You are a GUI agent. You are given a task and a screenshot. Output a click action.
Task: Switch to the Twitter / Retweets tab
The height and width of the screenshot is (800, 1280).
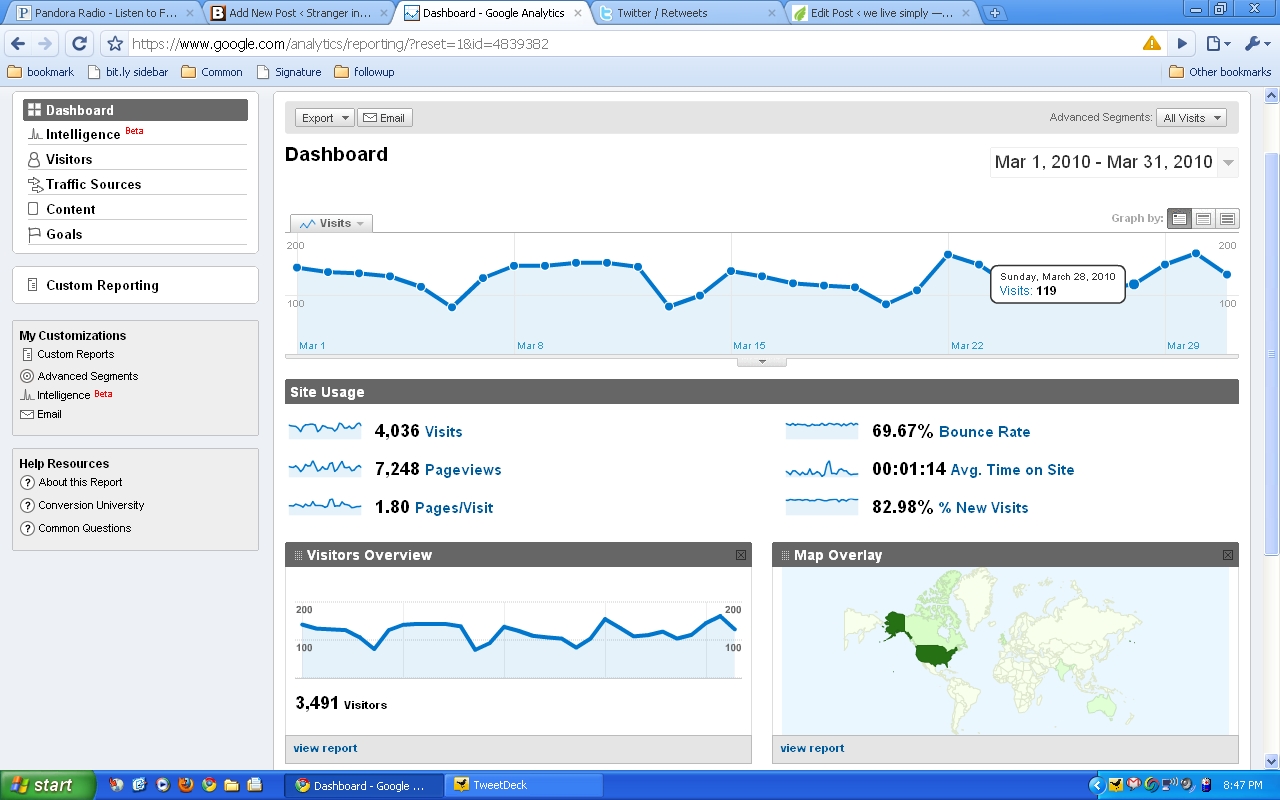pyautogui.click(x=685, y=13)
